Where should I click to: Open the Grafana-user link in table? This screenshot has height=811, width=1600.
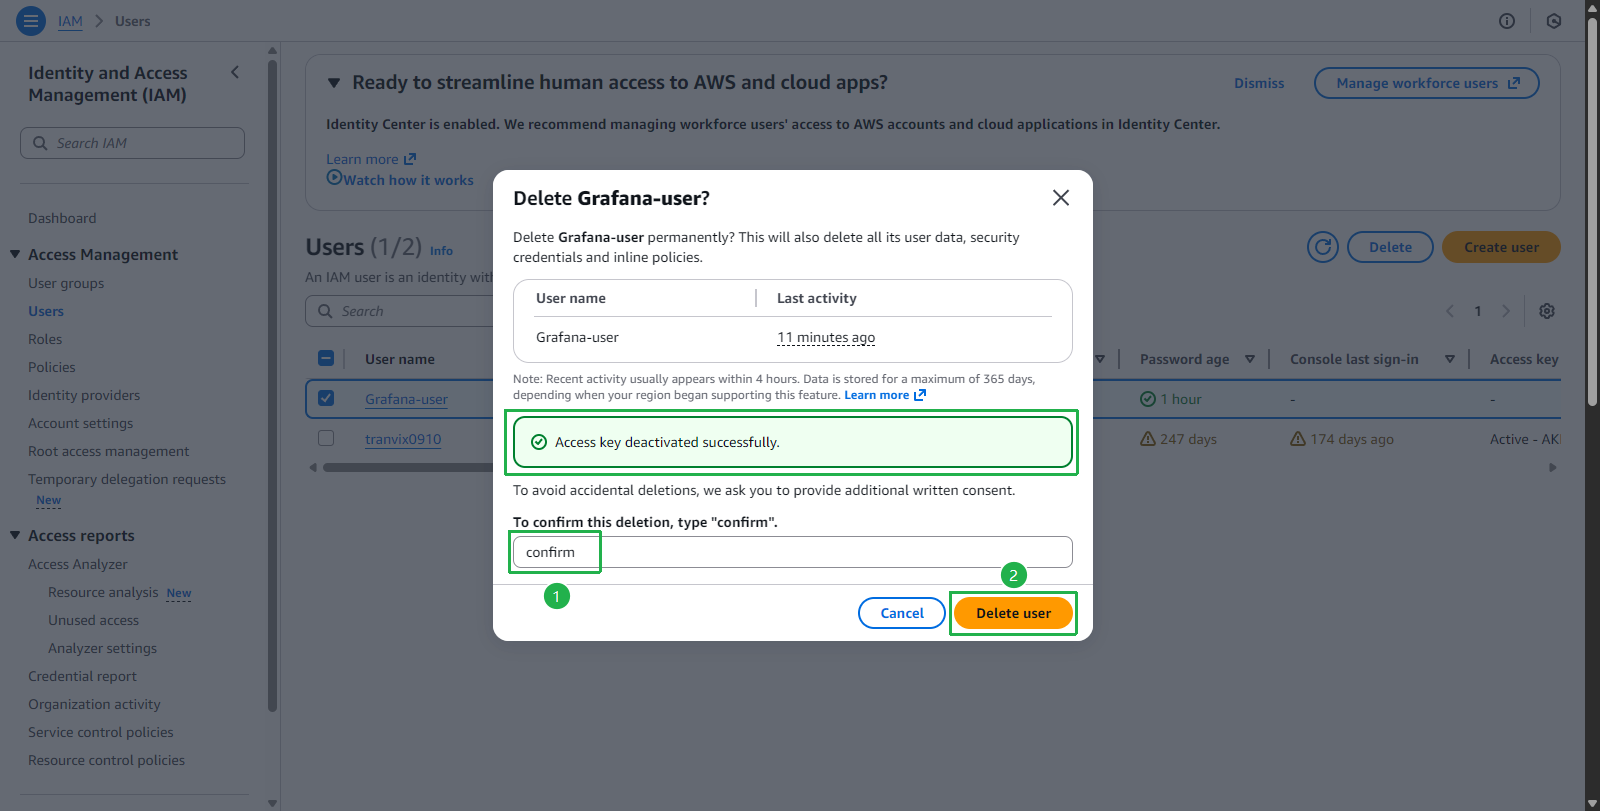pos(406,399)
